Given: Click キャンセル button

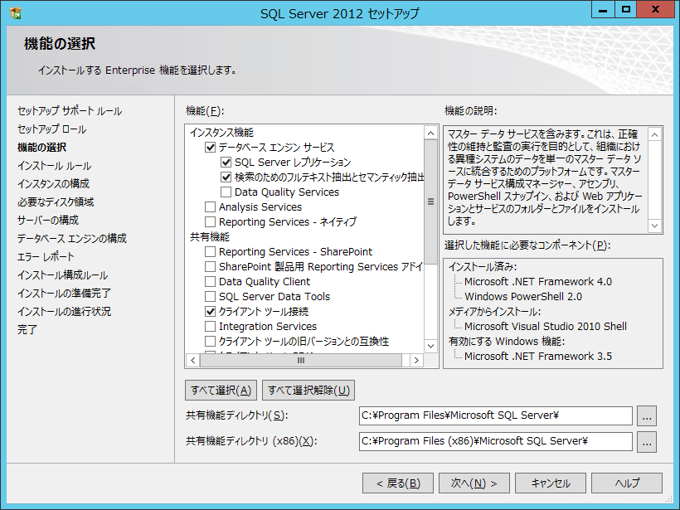Looking at the screenshot, I should click(550, 483).
